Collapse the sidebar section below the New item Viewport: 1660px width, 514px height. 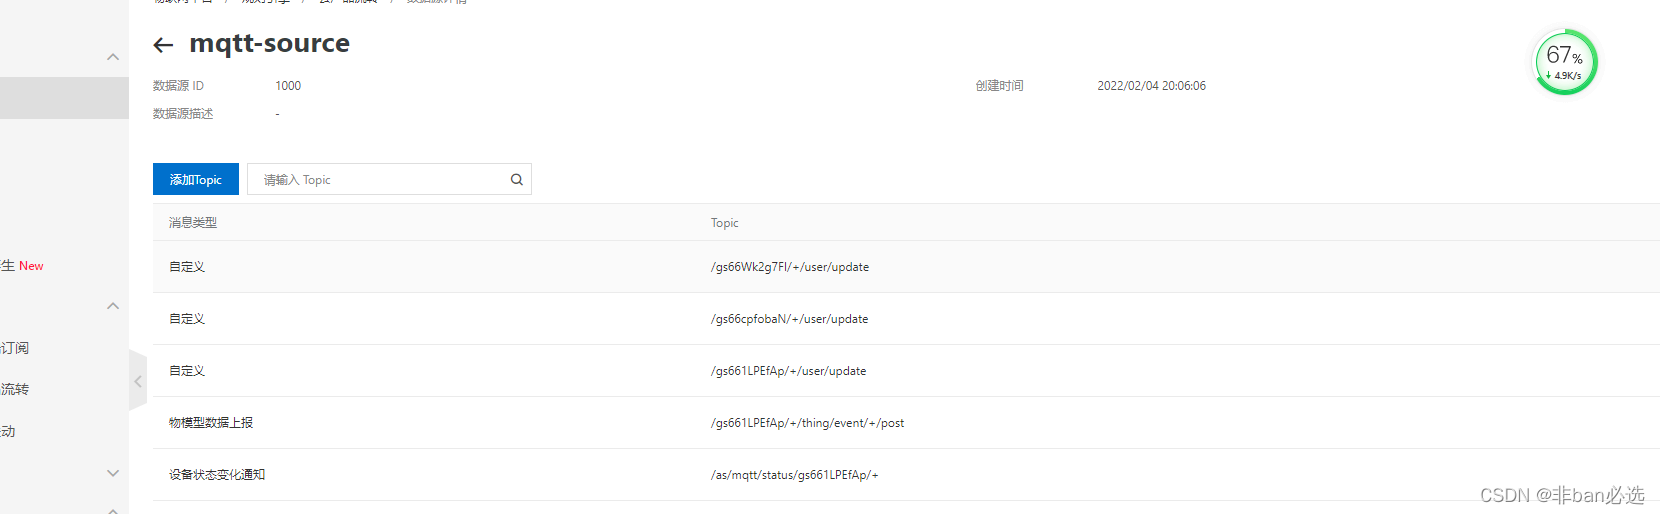pyautogui.click(x=113, y=306)
